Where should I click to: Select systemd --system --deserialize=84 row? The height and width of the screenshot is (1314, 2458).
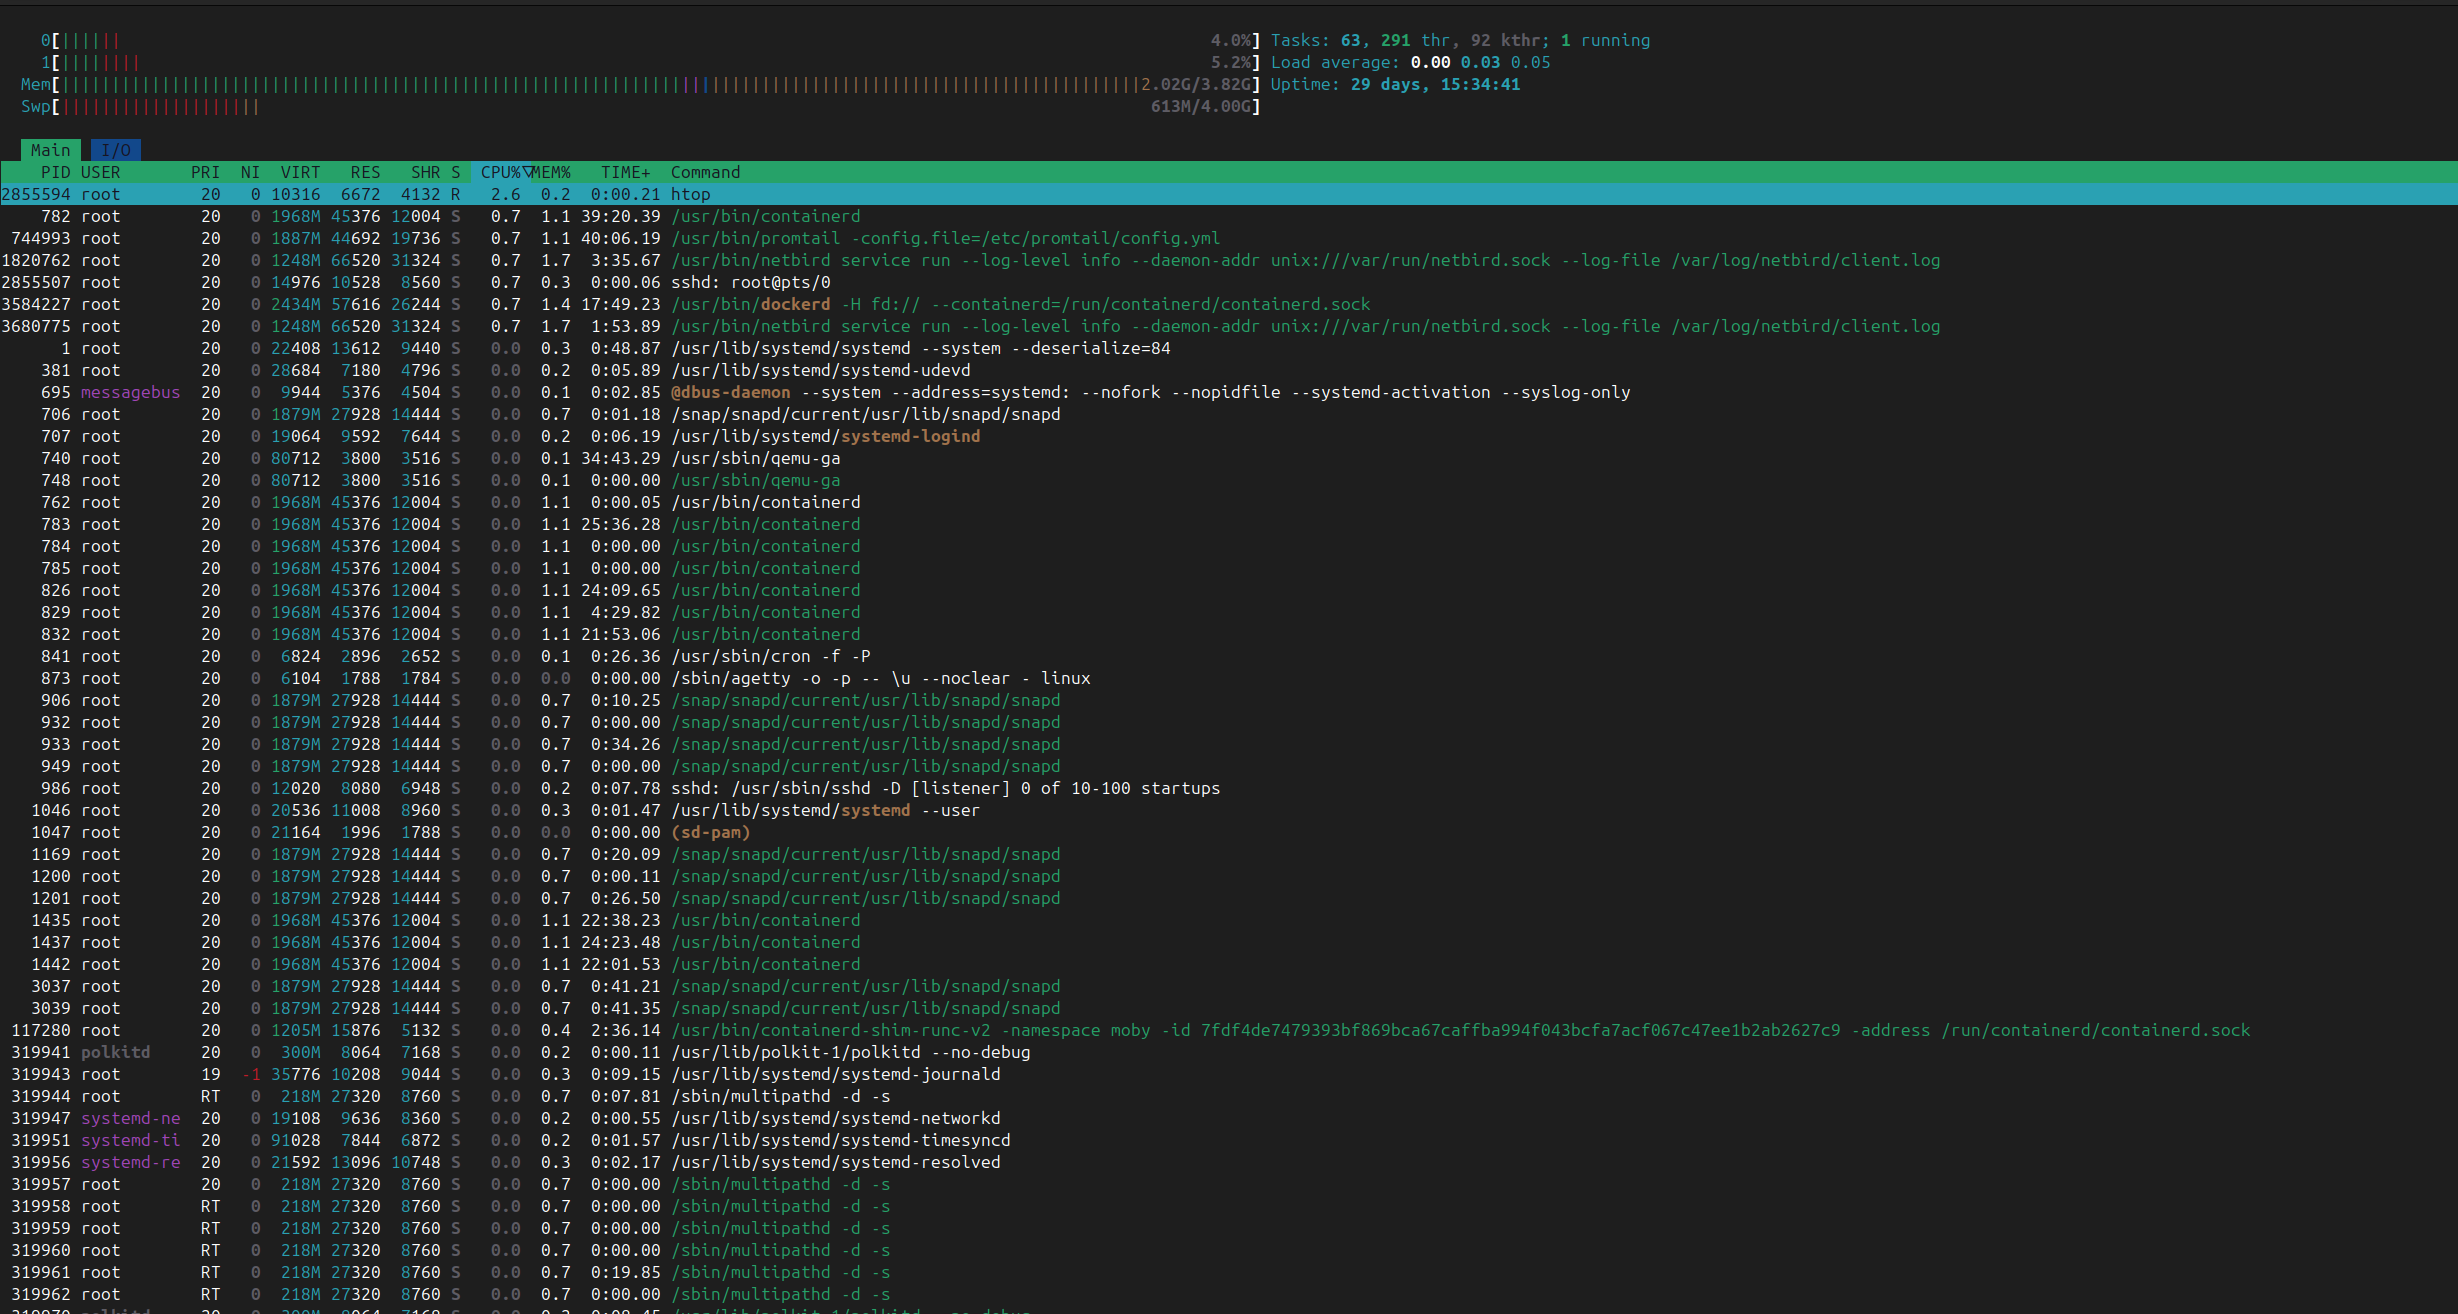1229,348
